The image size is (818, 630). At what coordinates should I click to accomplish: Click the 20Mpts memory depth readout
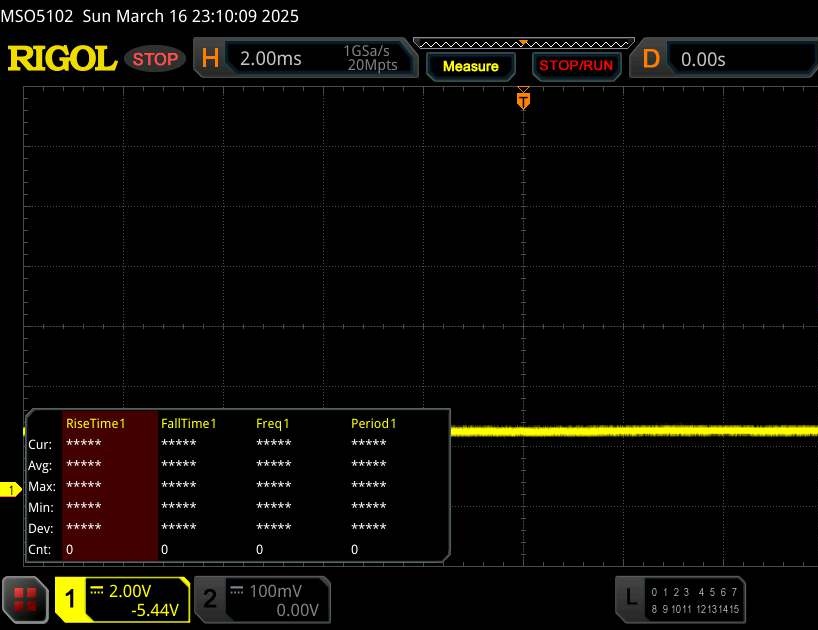click(372, 65)
